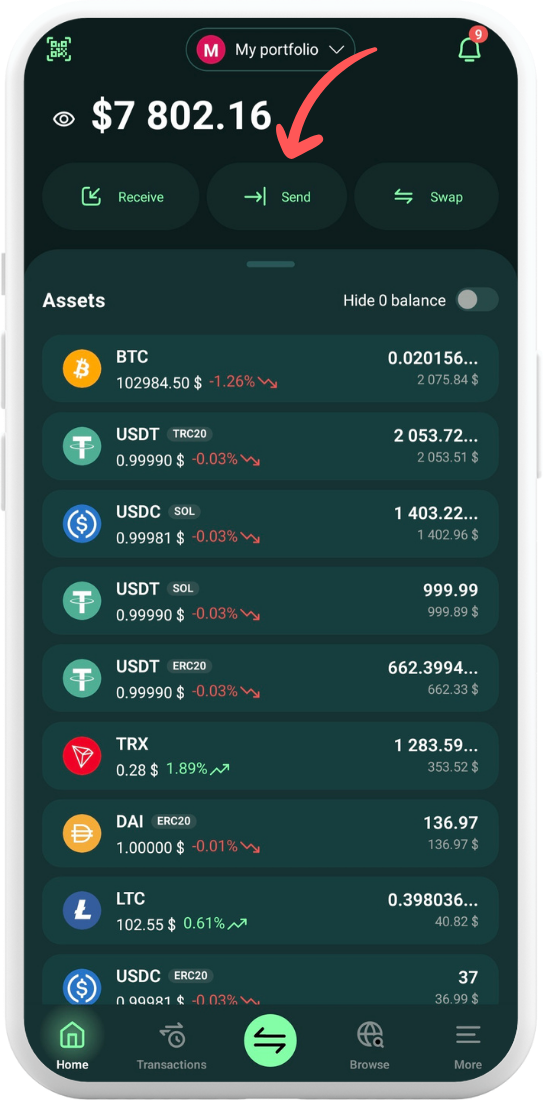The image size is (543, 1100).
Task: Tap the green center swap circle button
Action: (270, 1041)
